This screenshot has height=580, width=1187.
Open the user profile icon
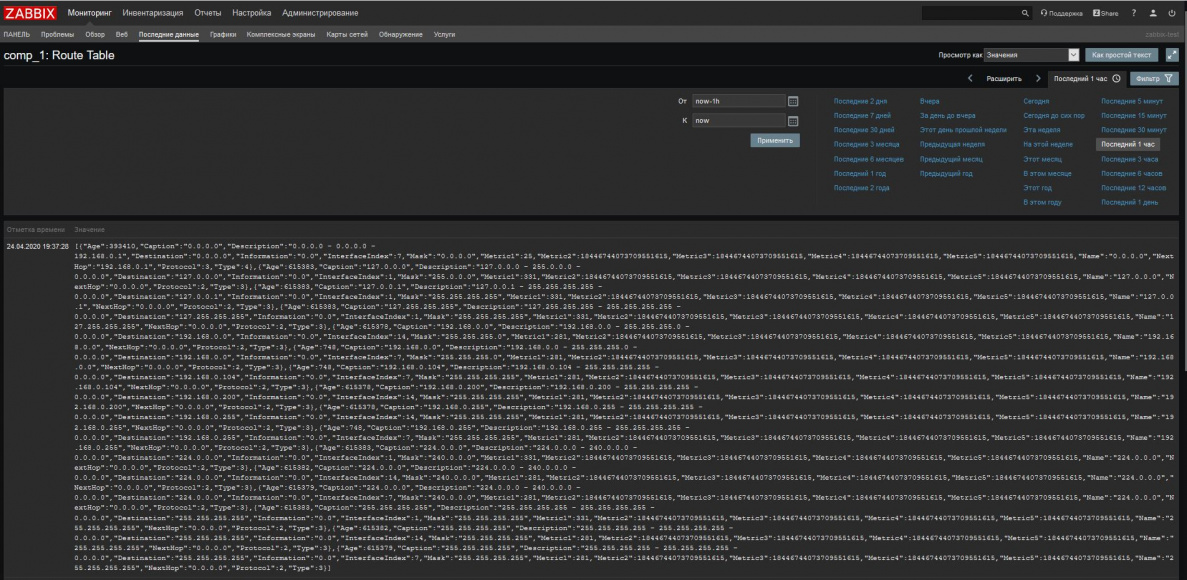(x=1154, y=12)
